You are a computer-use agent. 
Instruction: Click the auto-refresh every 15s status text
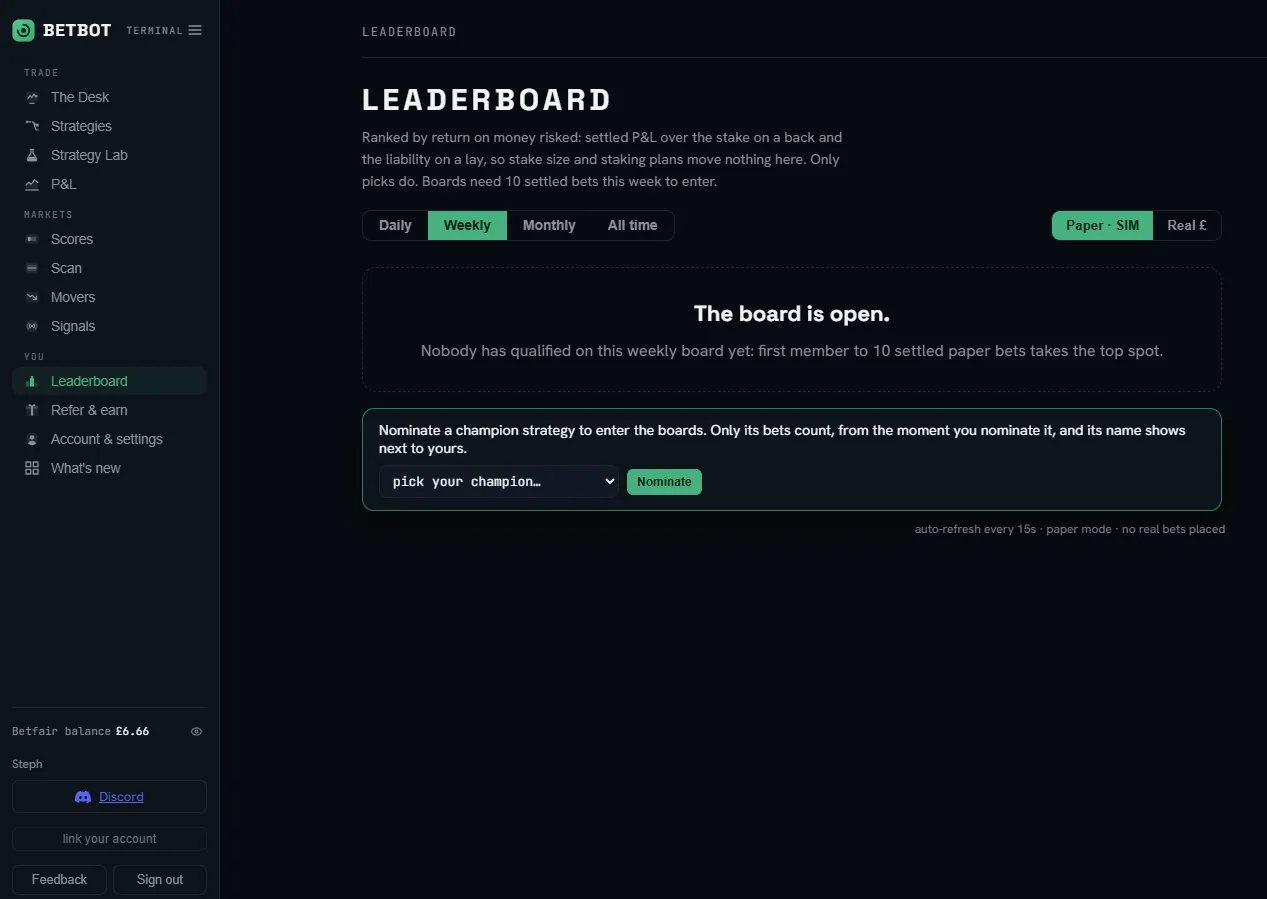[975, 529]
